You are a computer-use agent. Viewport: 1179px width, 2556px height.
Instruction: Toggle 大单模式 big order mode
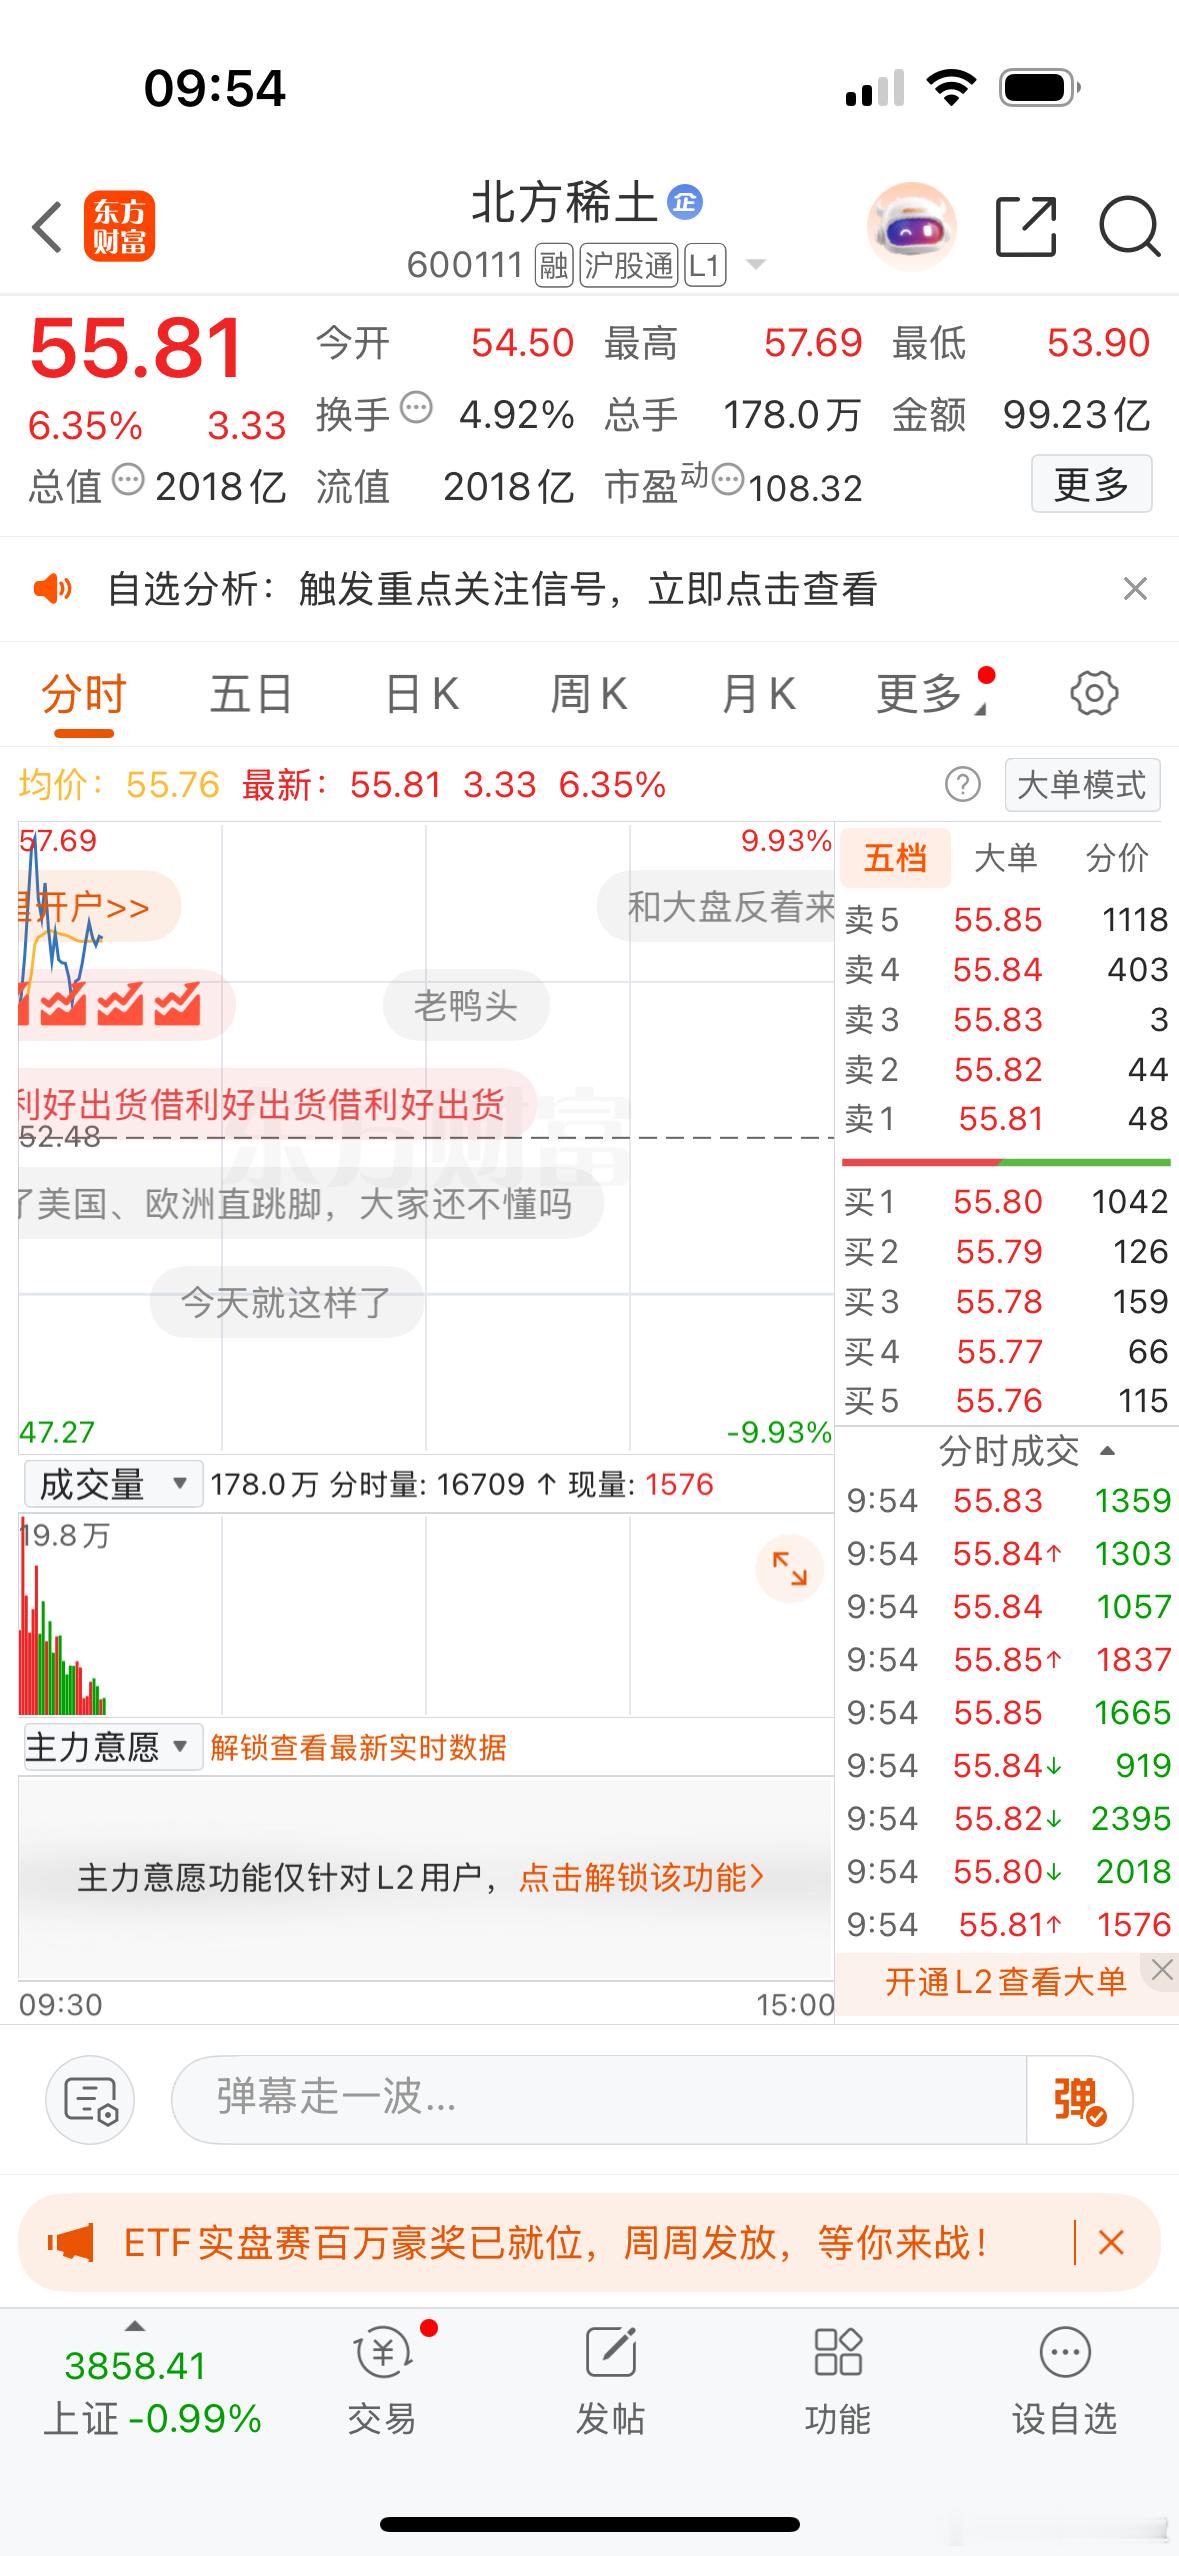[1082, 785]
